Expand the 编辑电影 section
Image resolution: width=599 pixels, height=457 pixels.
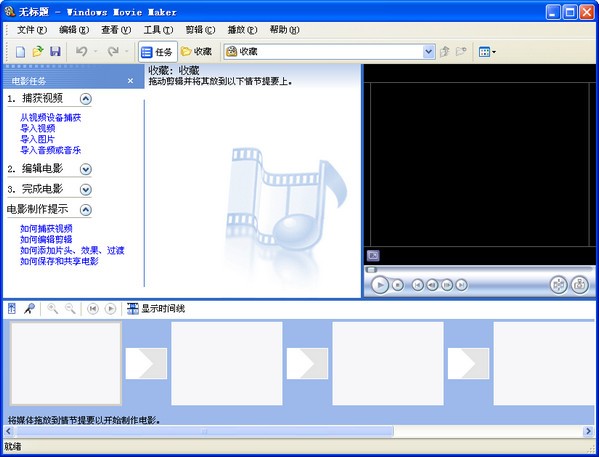click(86, 169)
